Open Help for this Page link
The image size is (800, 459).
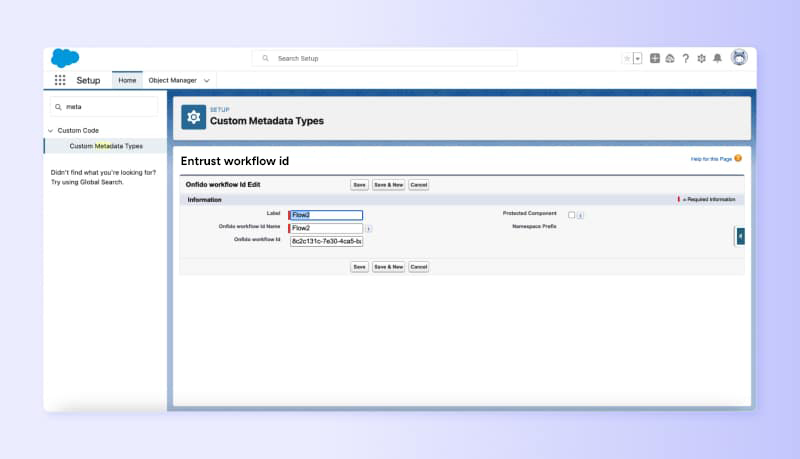pyautogui.click(x=711, y=159)
